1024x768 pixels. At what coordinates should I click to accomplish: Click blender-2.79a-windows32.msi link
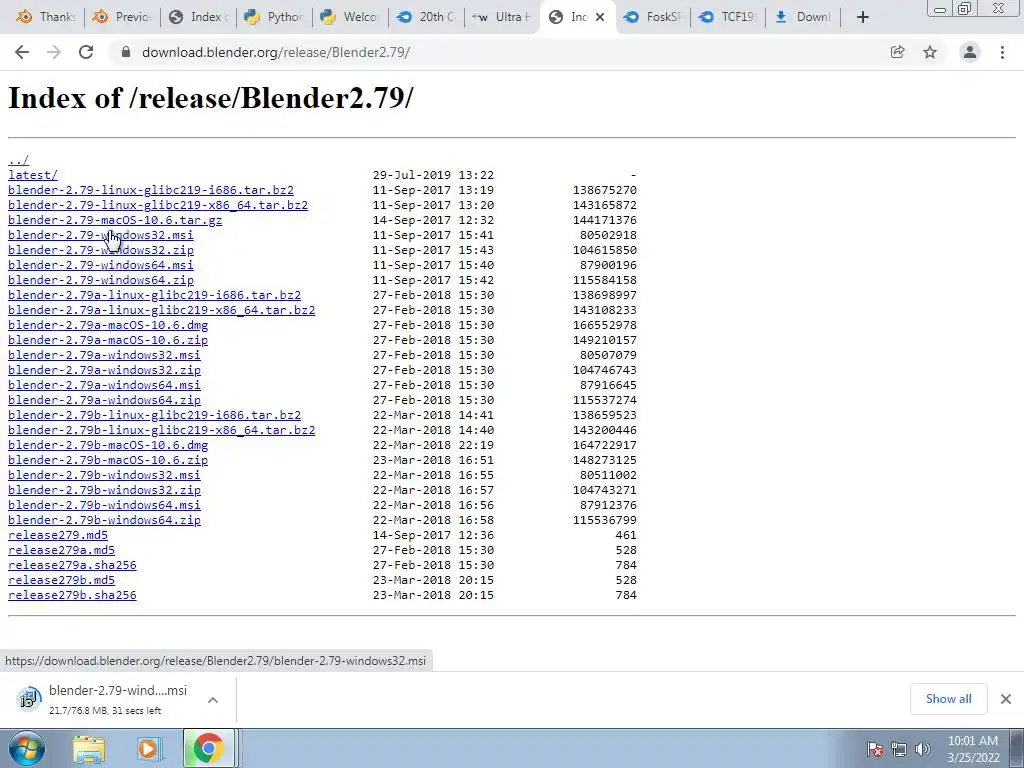coord(104,355)
